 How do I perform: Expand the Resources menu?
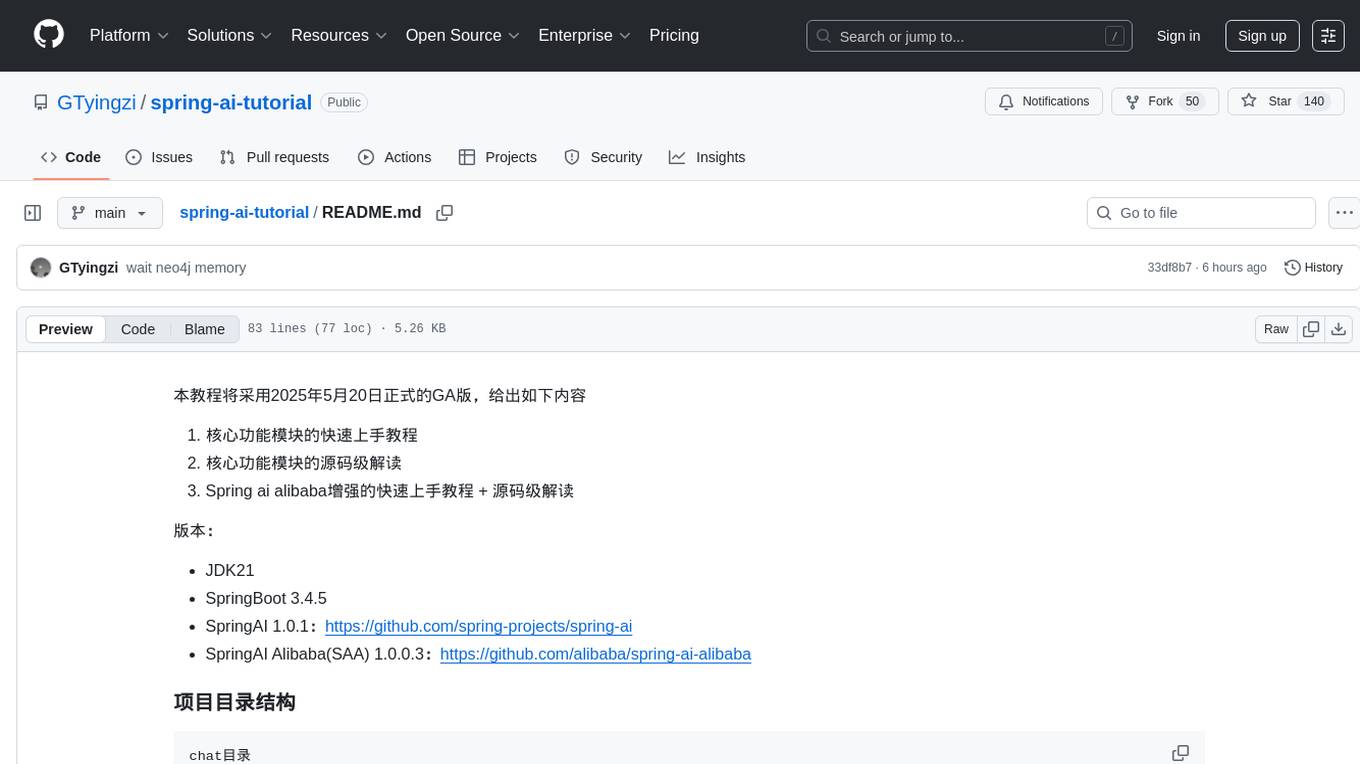pyautogui.click(x=339, y=35)
